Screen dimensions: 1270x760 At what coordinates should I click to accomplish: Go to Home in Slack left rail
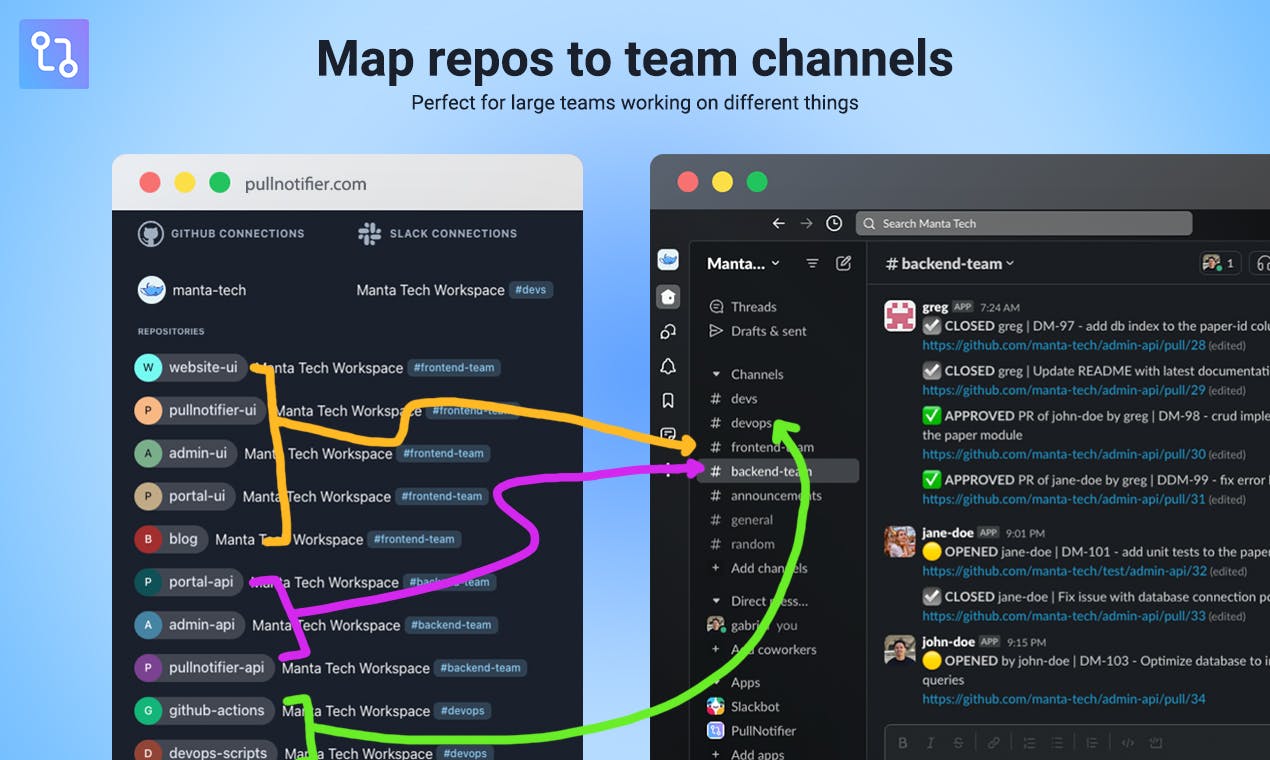coord(668,297)
